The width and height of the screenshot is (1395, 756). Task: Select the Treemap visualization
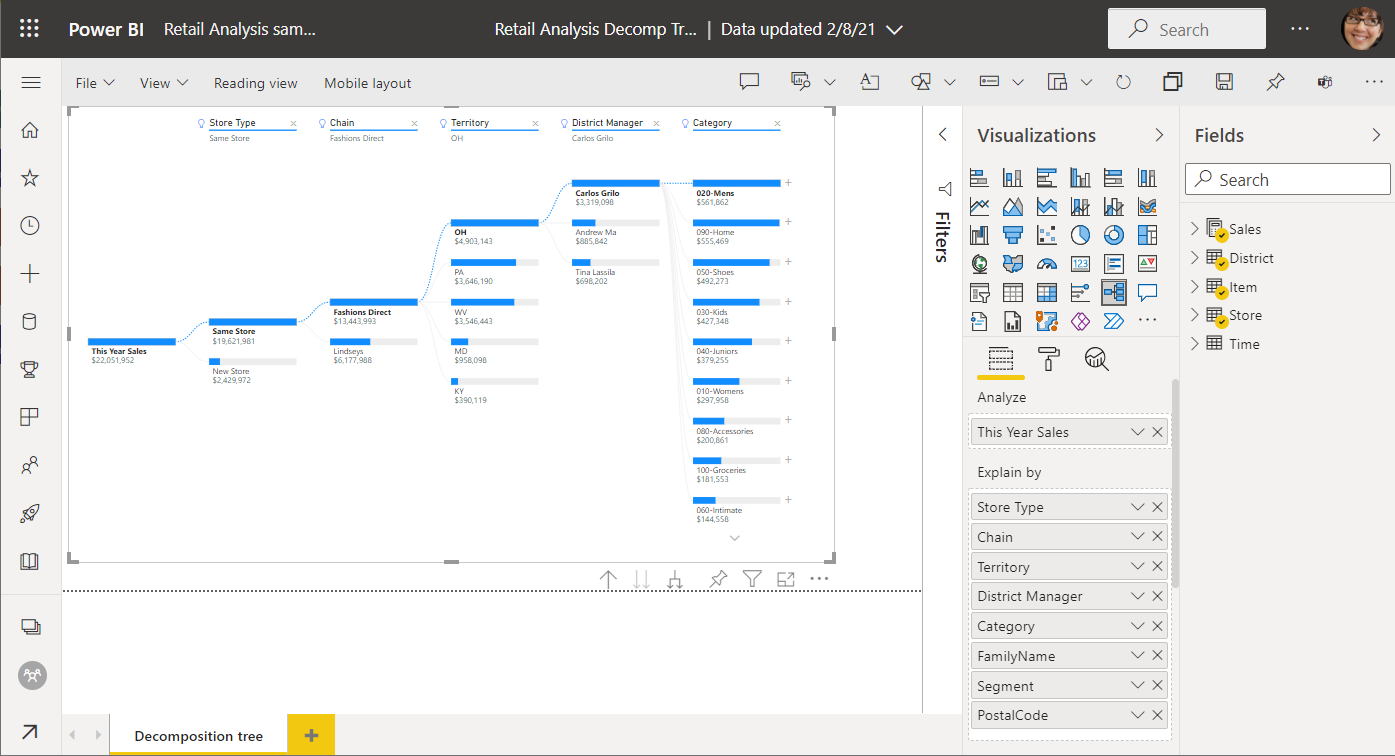click(1147, 235)
